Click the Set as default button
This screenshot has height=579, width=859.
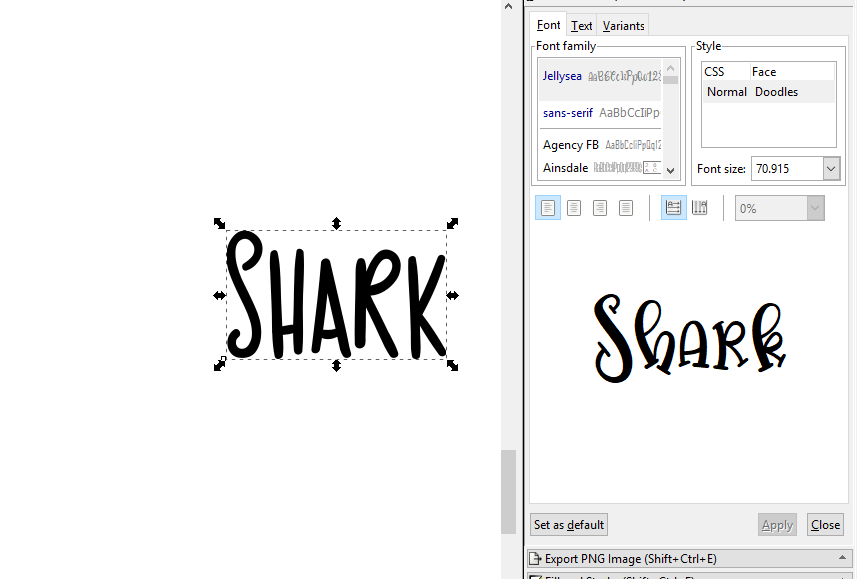coord(569,525)
